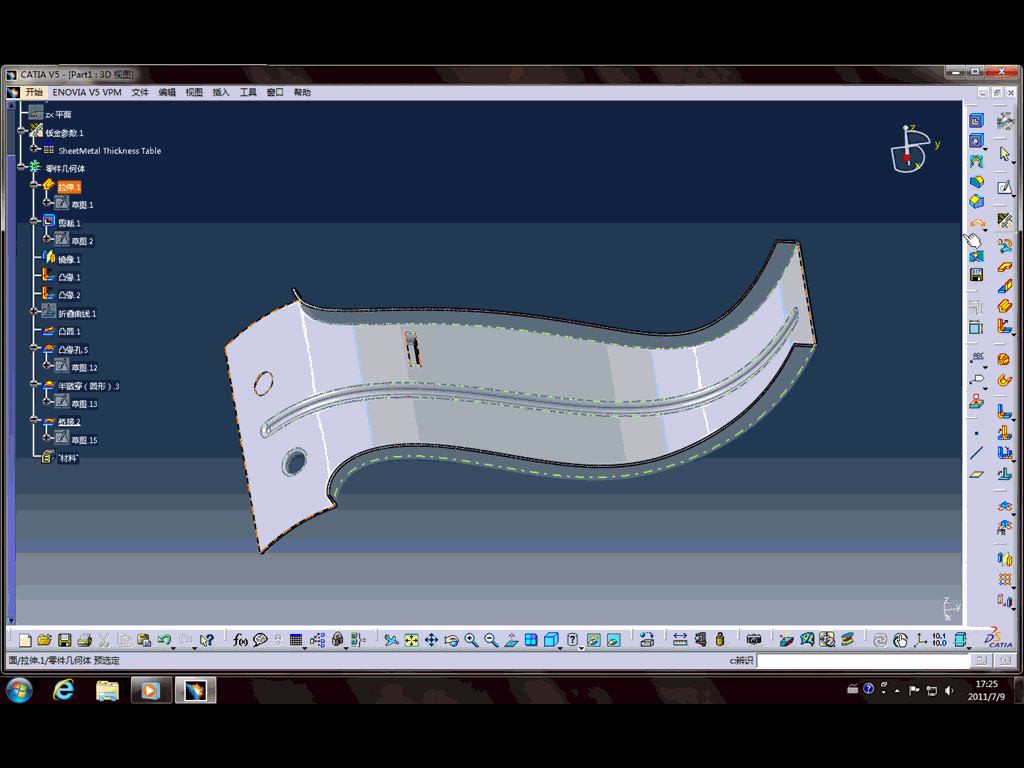Select 凸圆.1 in the tree
The image size is (1024, 768).
point(69,332)
